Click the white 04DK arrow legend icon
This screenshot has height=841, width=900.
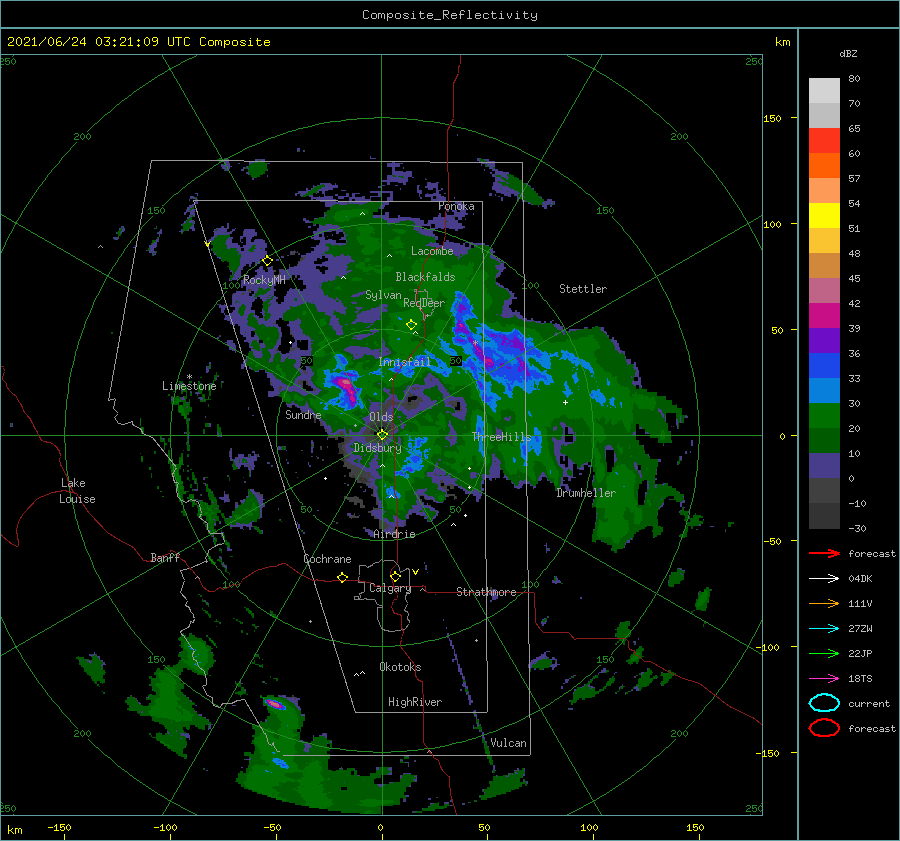pos(824,579)
